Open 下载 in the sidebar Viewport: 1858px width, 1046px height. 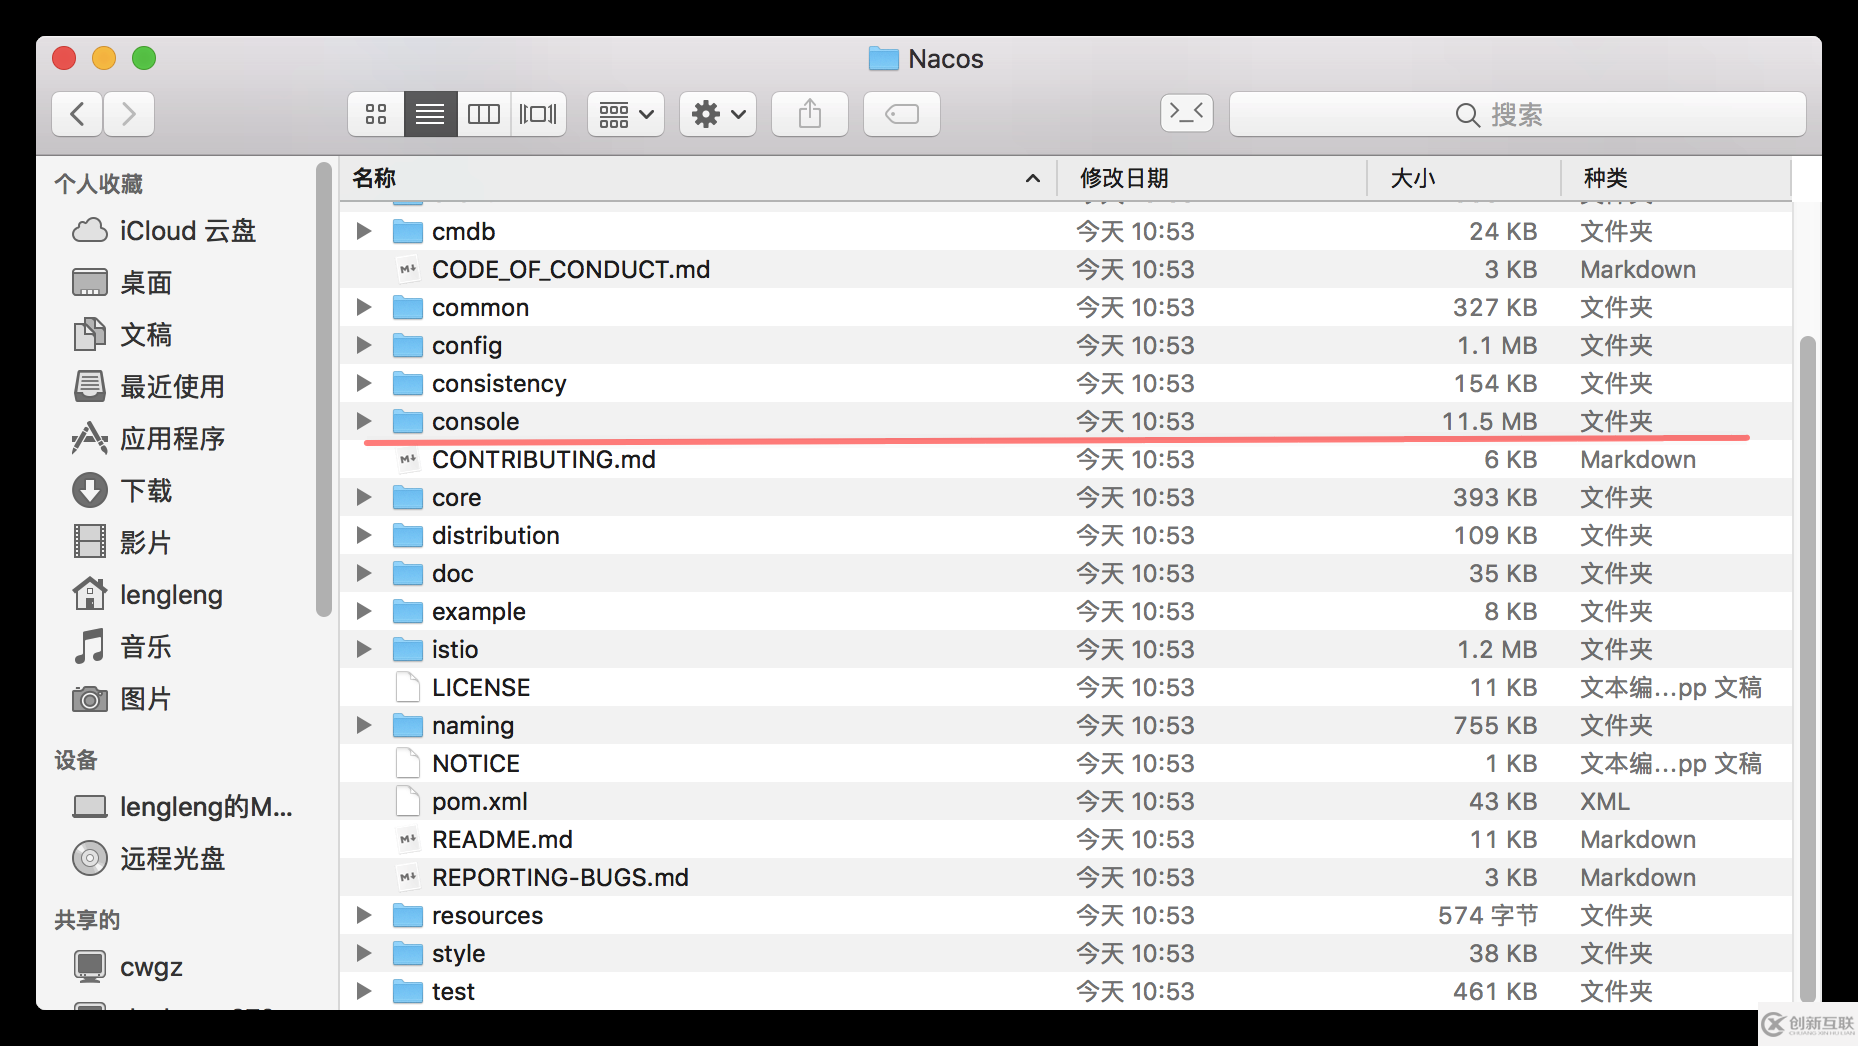click(x=122, y=491)
